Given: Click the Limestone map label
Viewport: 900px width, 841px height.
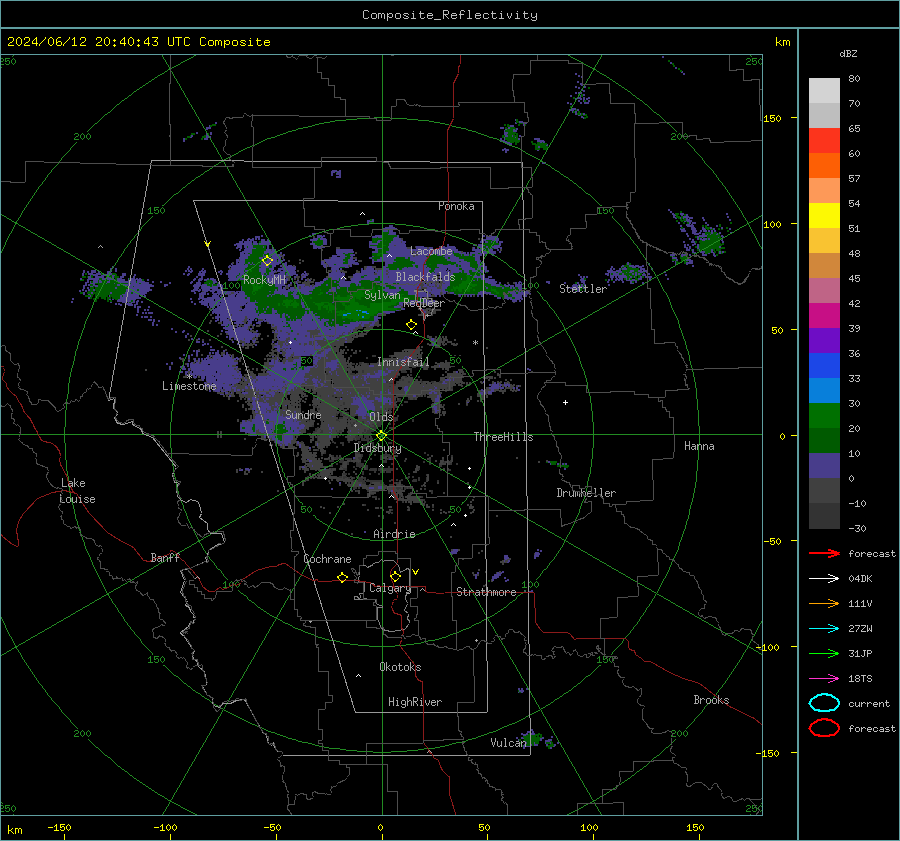Looking at the screenshot, I should pyautogui.click(x=189, y=386).
